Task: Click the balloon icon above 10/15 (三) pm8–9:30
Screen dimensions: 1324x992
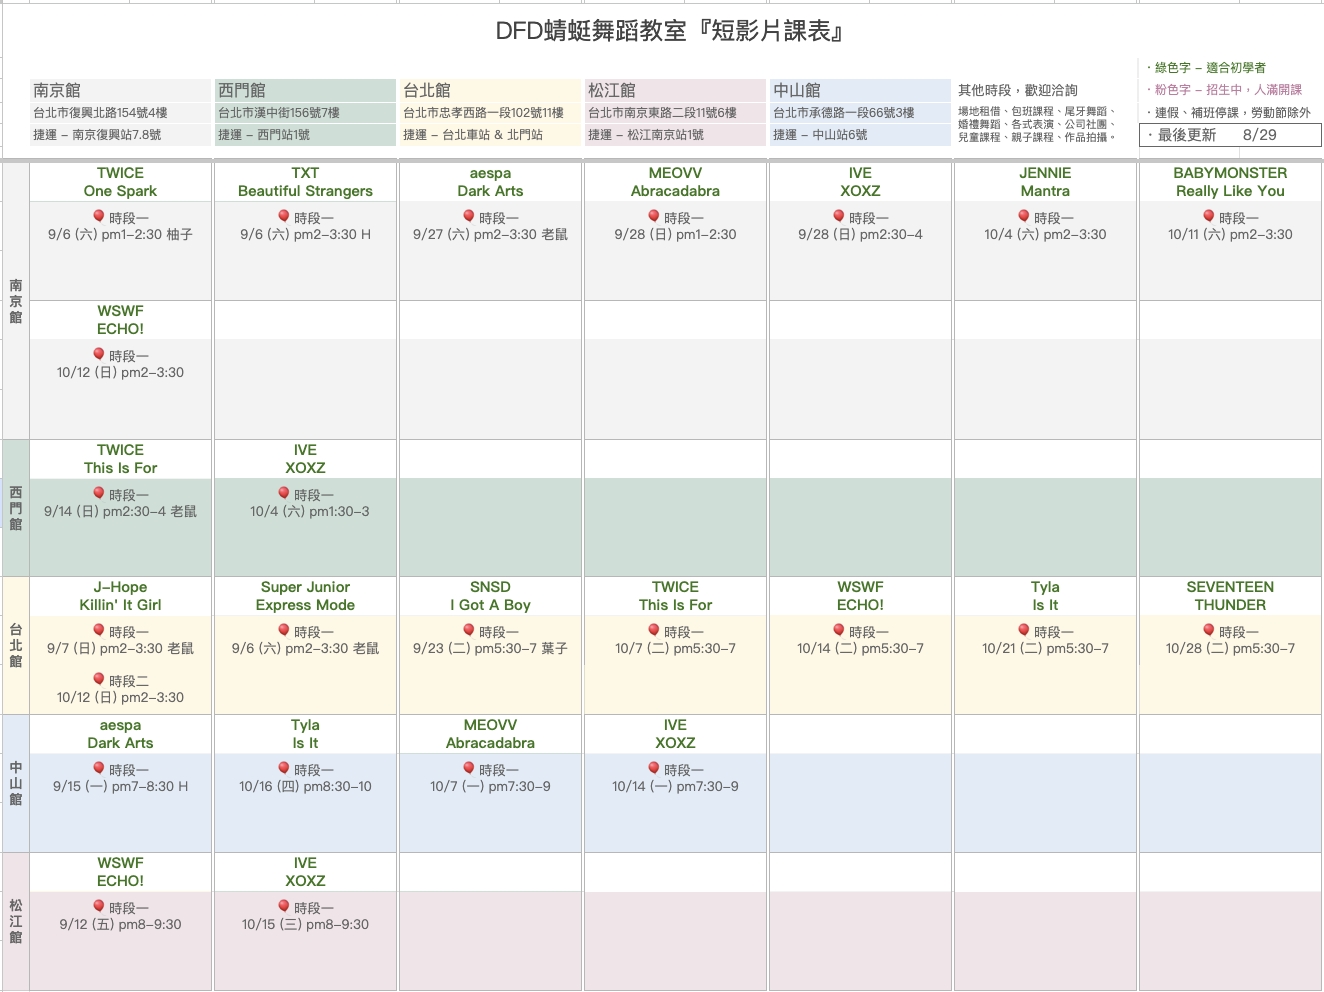Action: coord(284,906)
